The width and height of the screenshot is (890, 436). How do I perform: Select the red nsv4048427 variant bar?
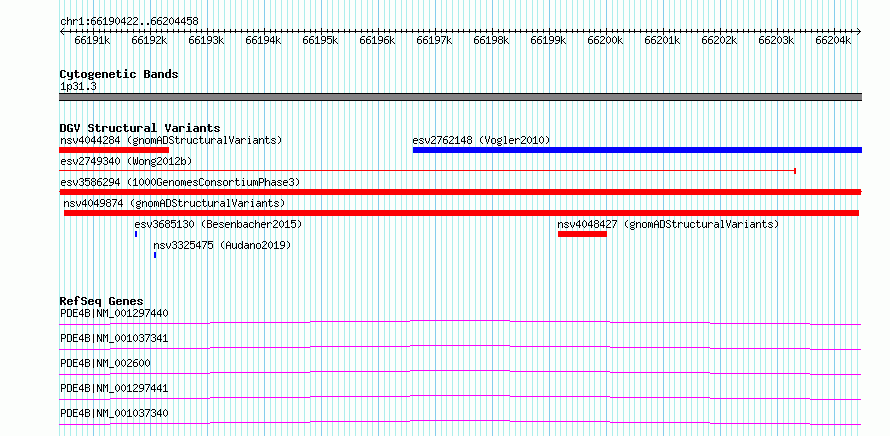[x=582, y=234]
